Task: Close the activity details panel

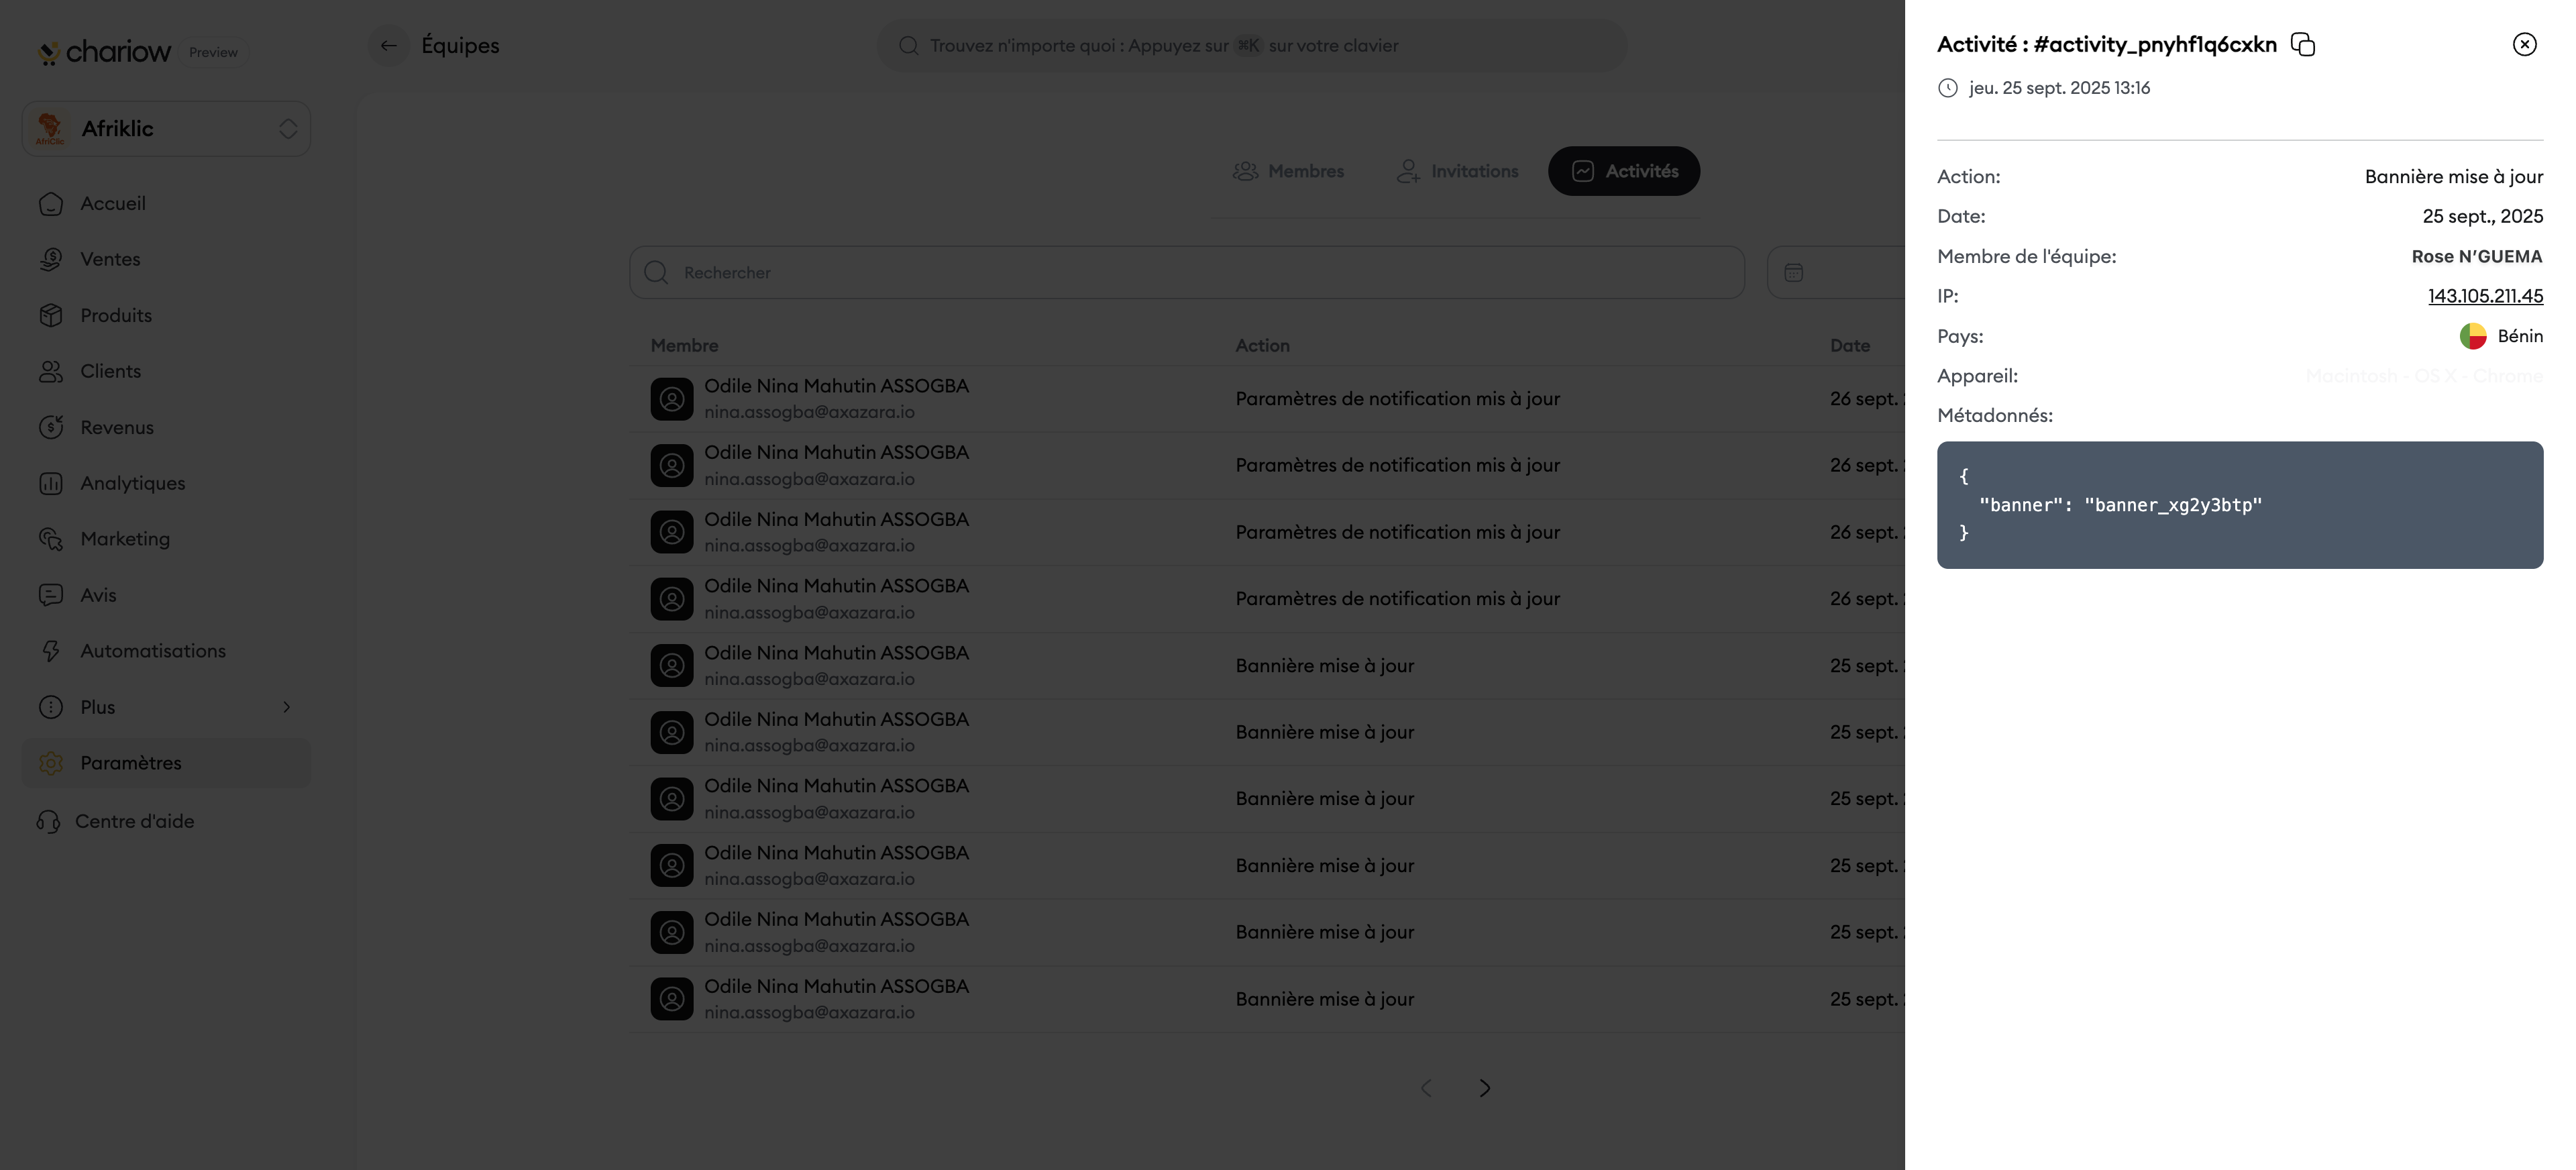Action: click(2524, 44)
